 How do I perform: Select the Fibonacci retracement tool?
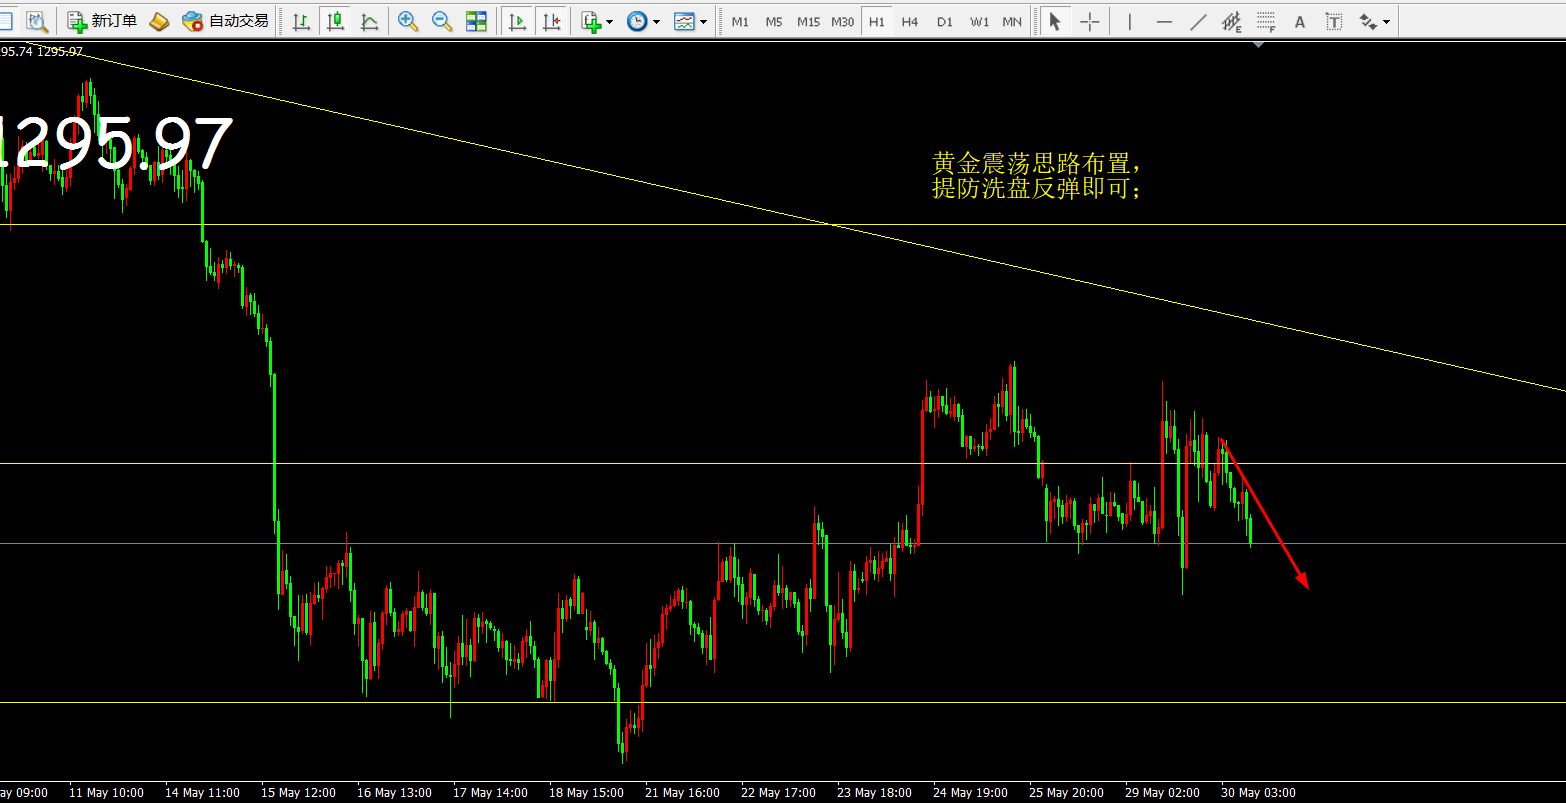point(1266,21)
